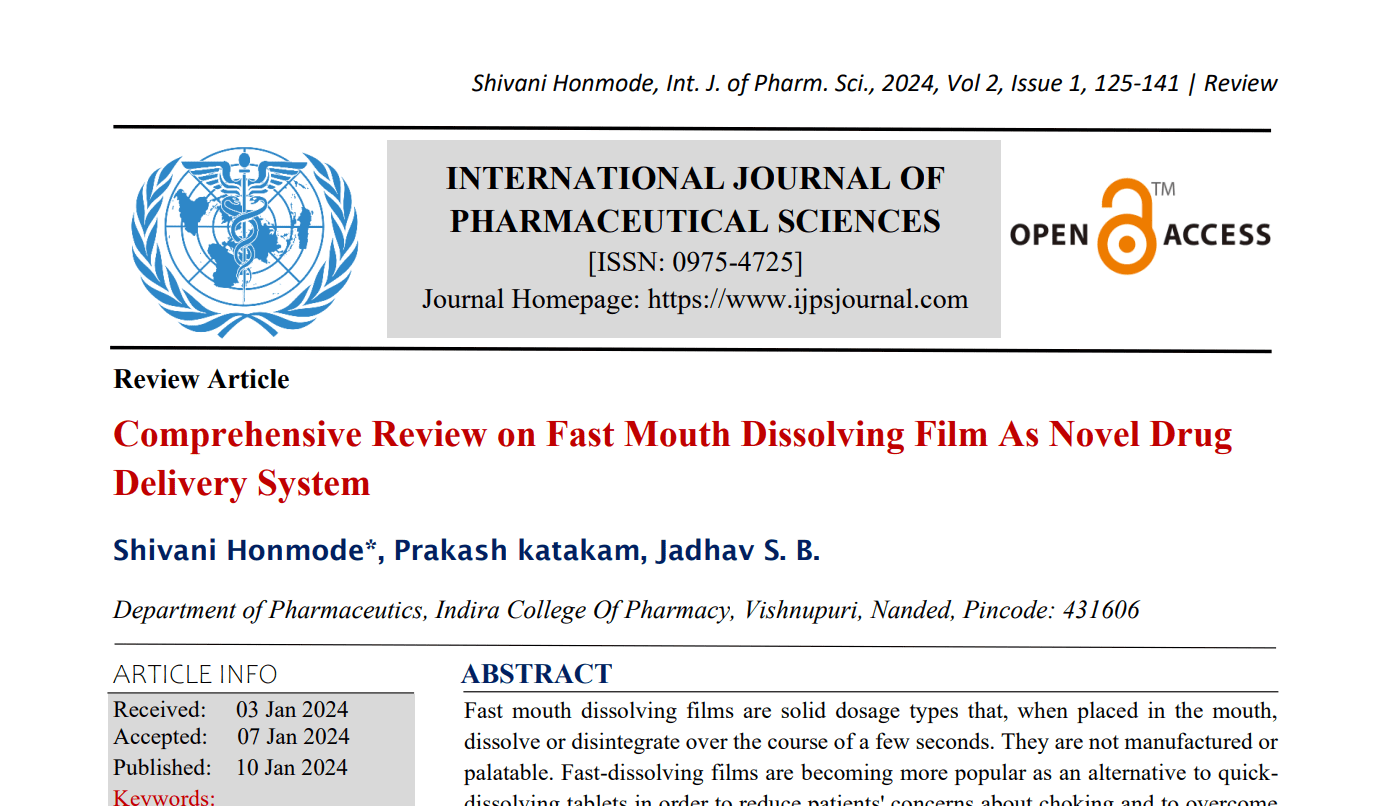The width and height of the screenshot is (1392, 806).
Task: Click the title's second line 'Delivery System'
Action: [x=242, y=484]
